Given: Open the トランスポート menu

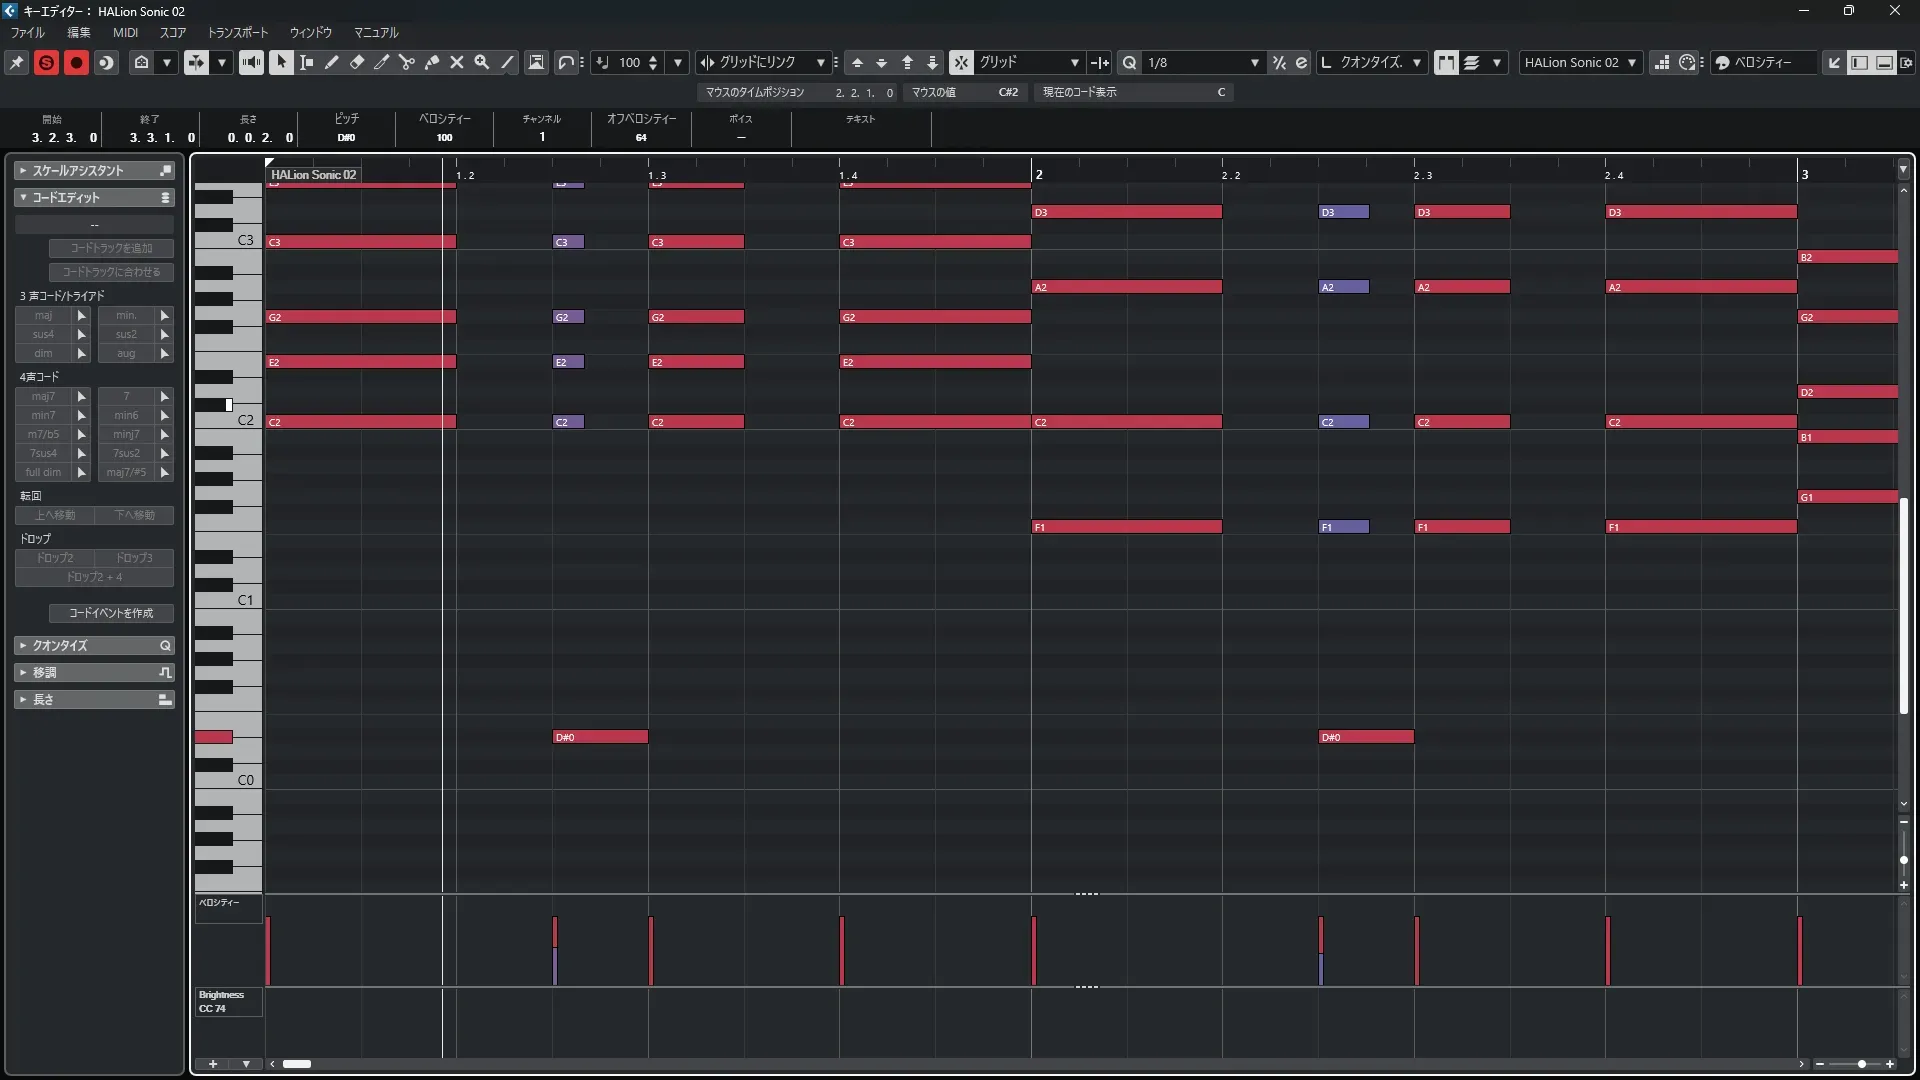Looking at the screenshot, I should 237,32.
